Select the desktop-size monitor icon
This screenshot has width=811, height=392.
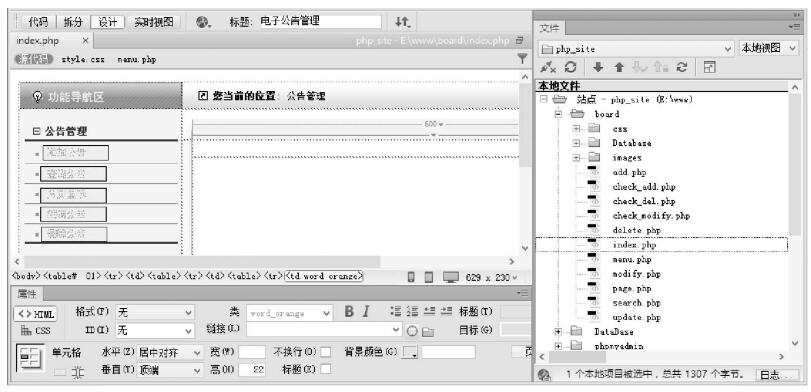451,277
